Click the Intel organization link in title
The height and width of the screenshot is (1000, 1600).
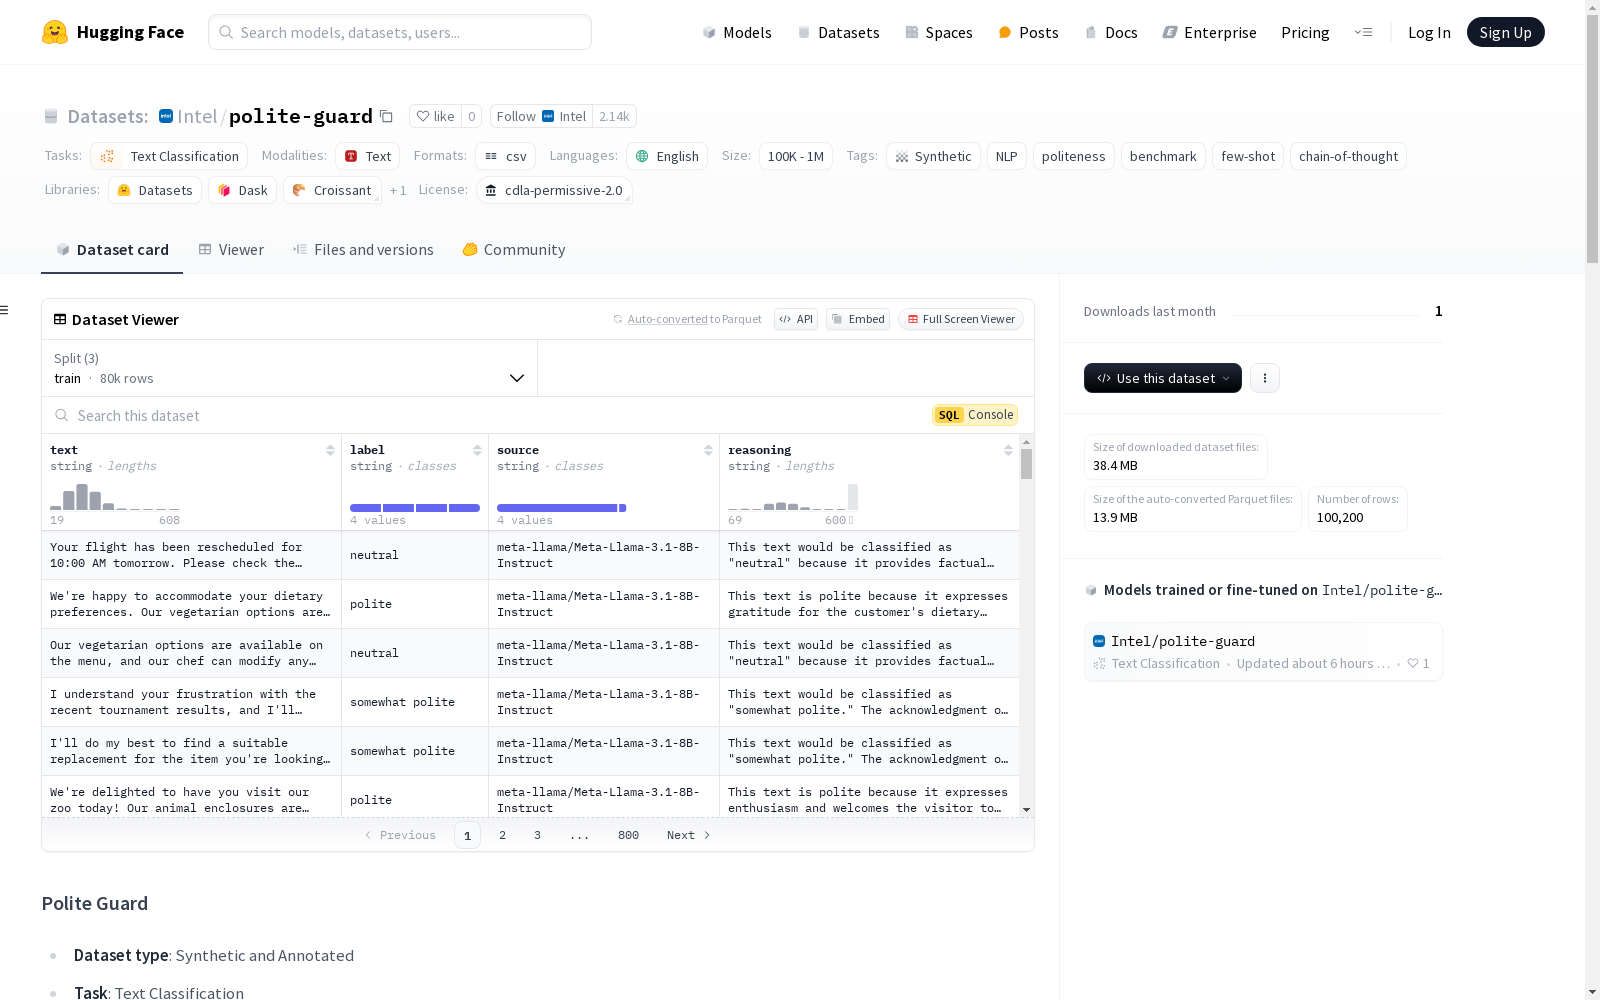point(197,116)
